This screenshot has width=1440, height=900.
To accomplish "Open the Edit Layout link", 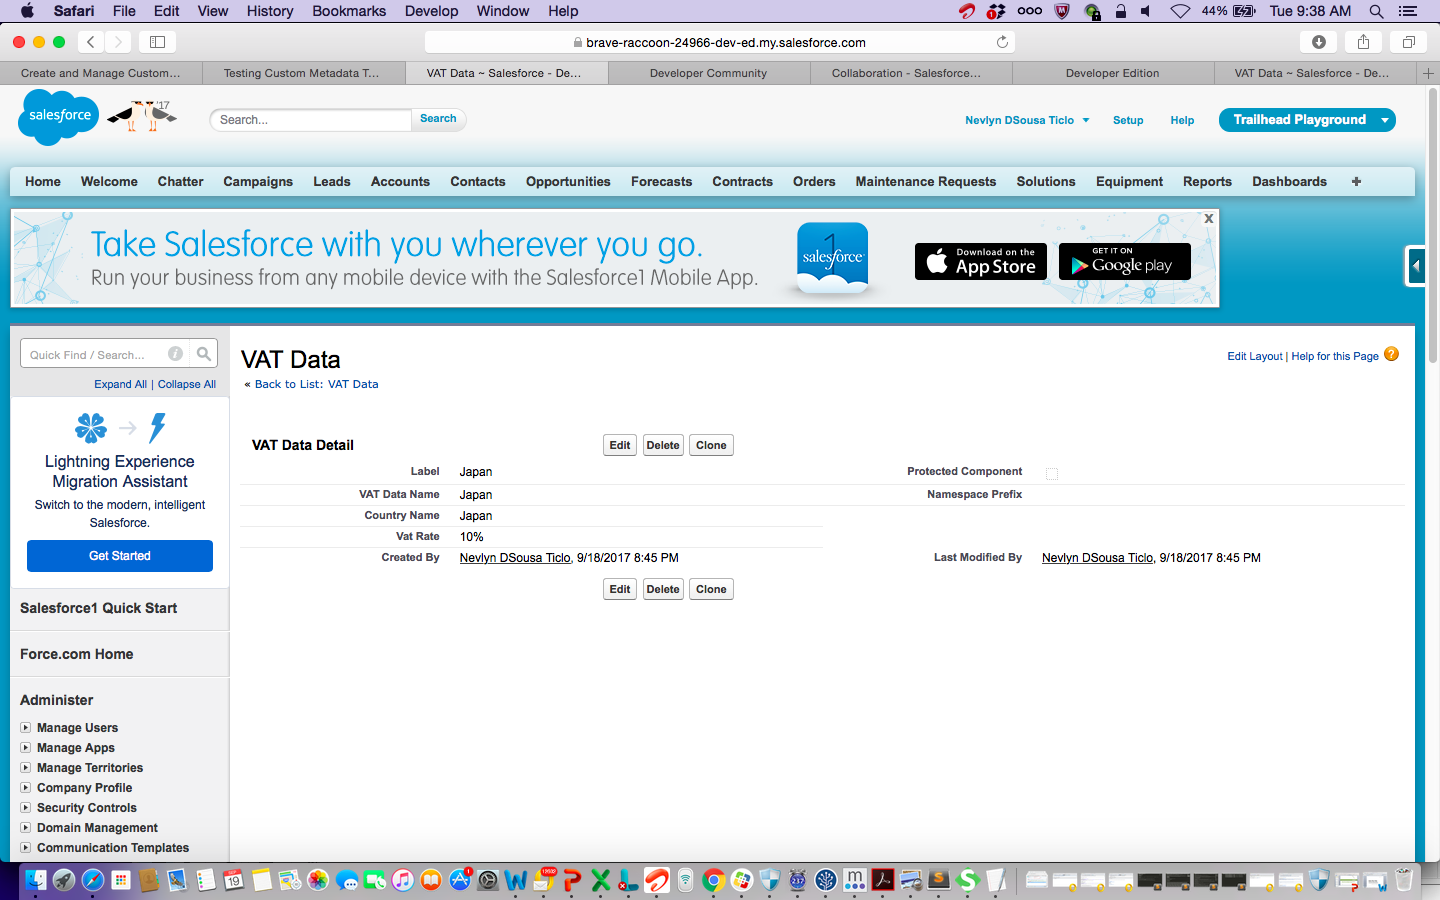I will tap(1255, 356).
